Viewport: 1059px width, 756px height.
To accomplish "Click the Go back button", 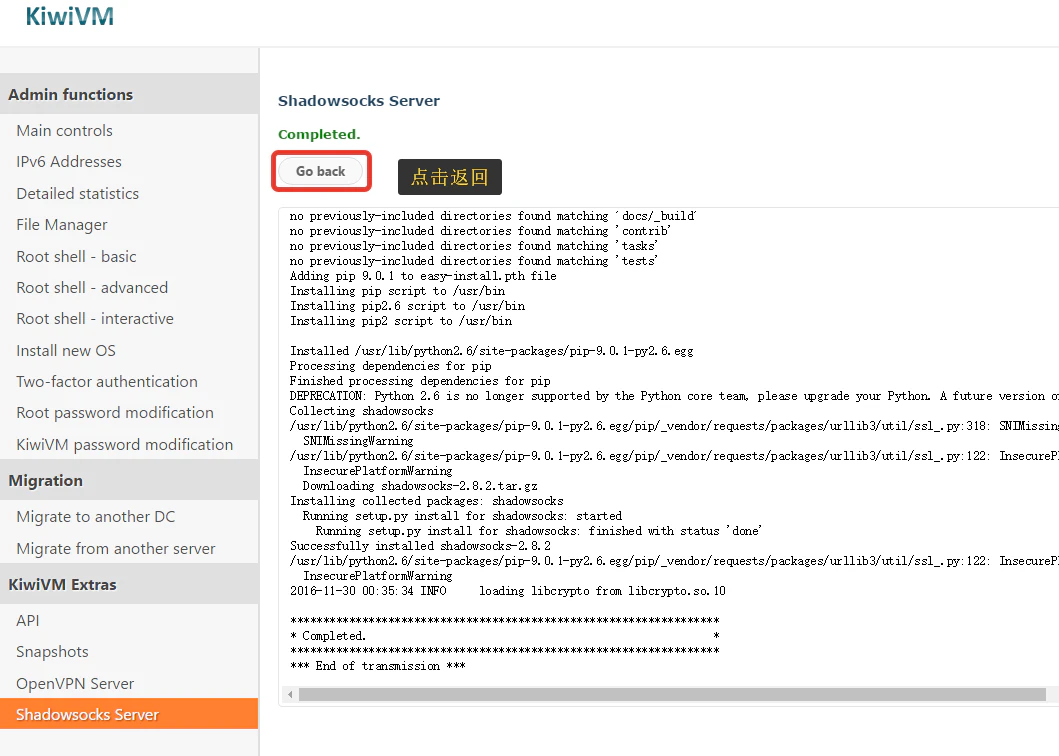I will [x=321, y=172].
